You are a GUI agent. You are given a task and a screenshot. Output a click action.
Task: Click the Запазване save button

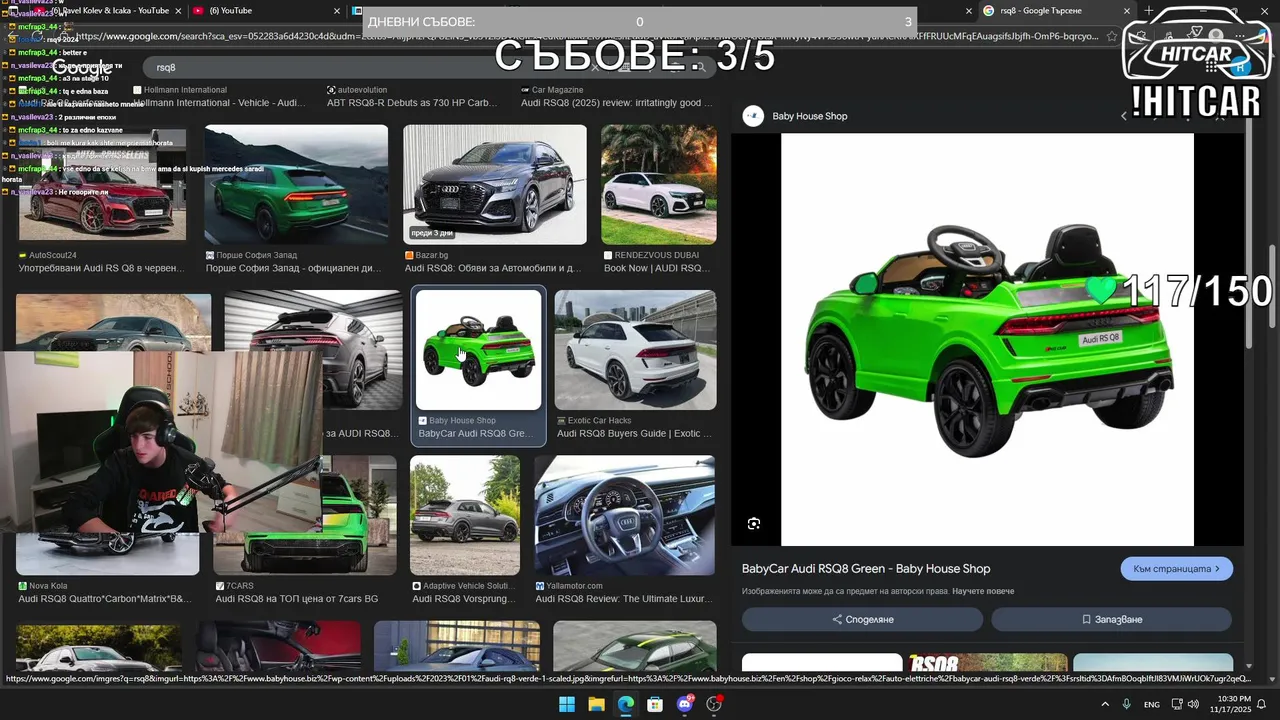1112,619
